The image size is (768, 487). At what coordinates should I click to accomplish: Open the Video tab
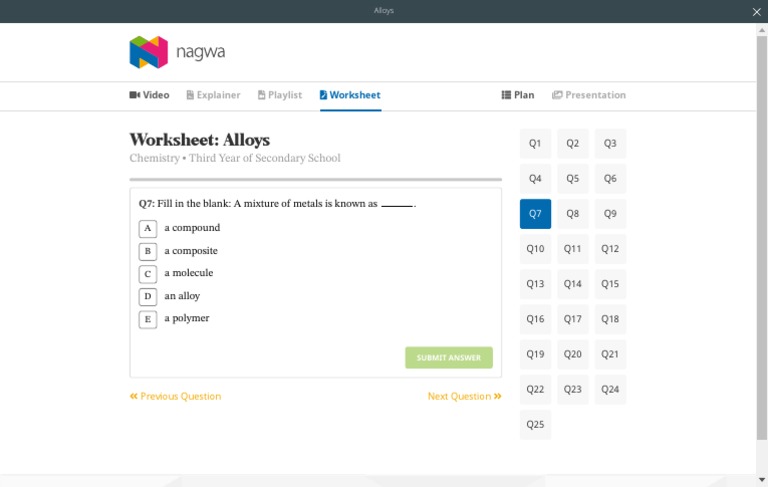[x=149, y=95]
